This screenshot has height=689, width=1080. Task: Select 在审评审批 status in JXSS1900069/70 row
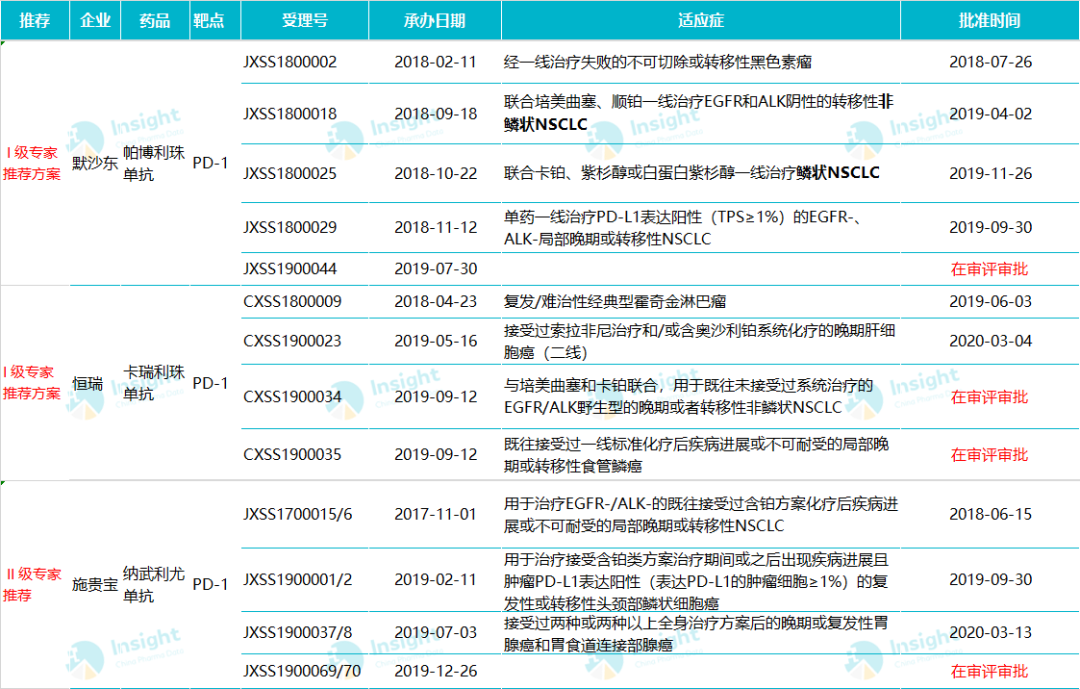point(989,672)
